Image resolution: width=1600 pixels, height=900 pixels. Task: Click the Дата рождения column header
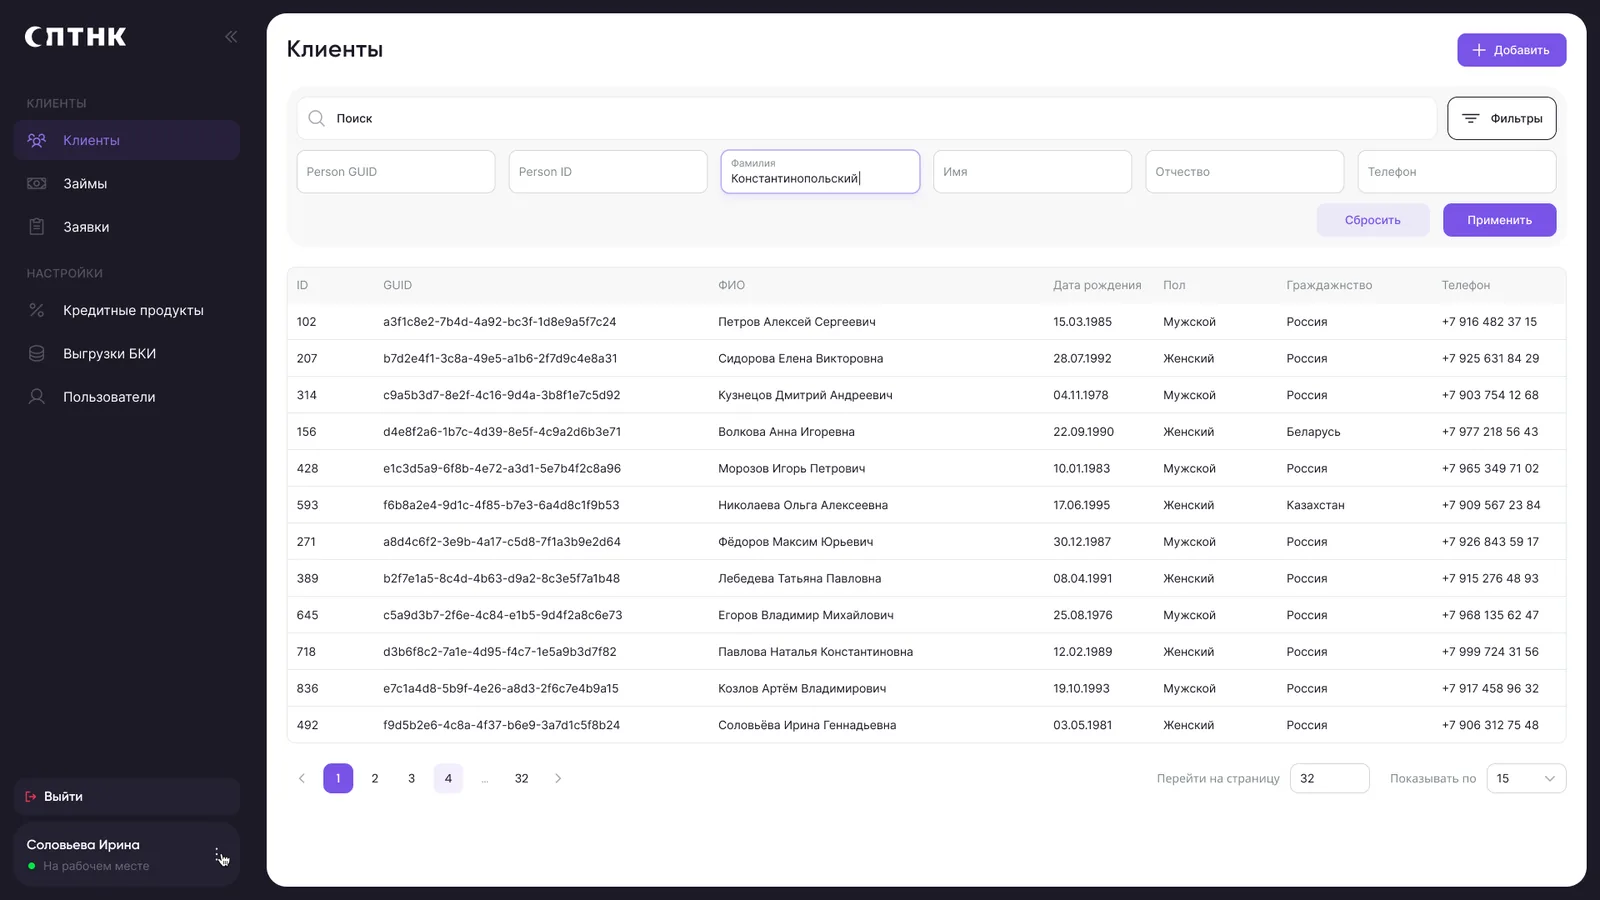point(1097,285)
